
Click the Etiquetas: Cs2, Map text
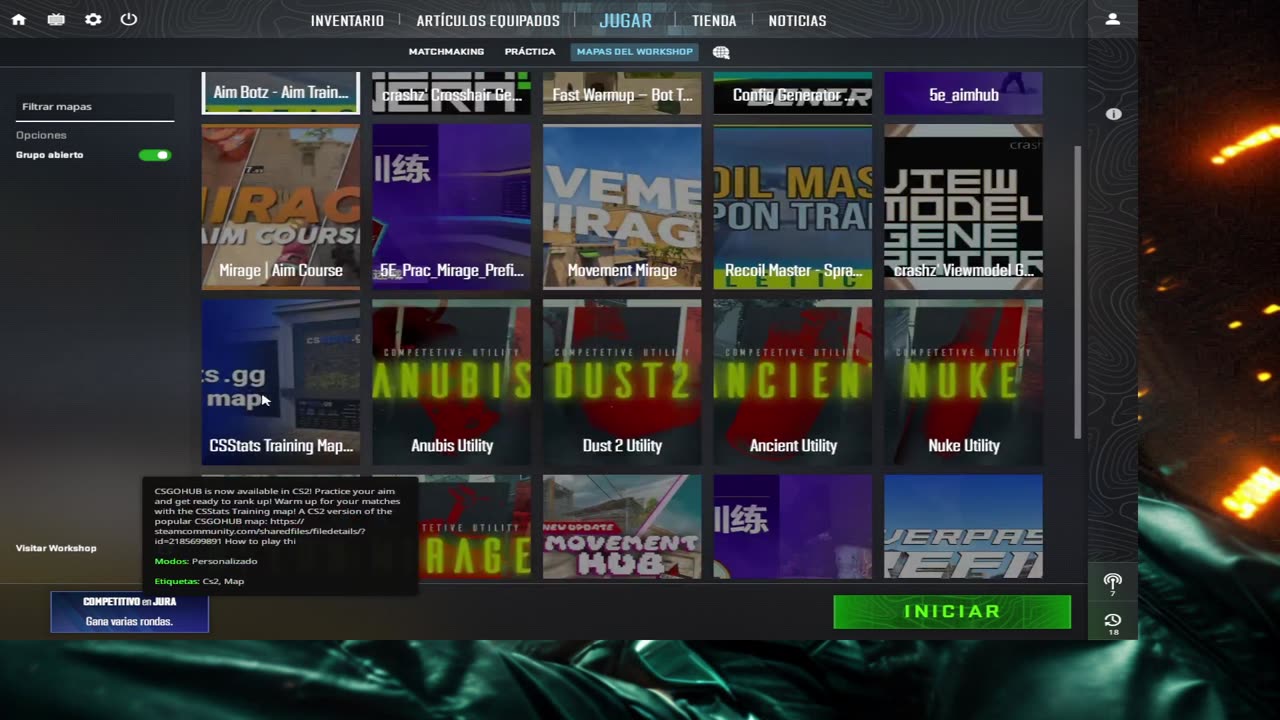(199, 581)
